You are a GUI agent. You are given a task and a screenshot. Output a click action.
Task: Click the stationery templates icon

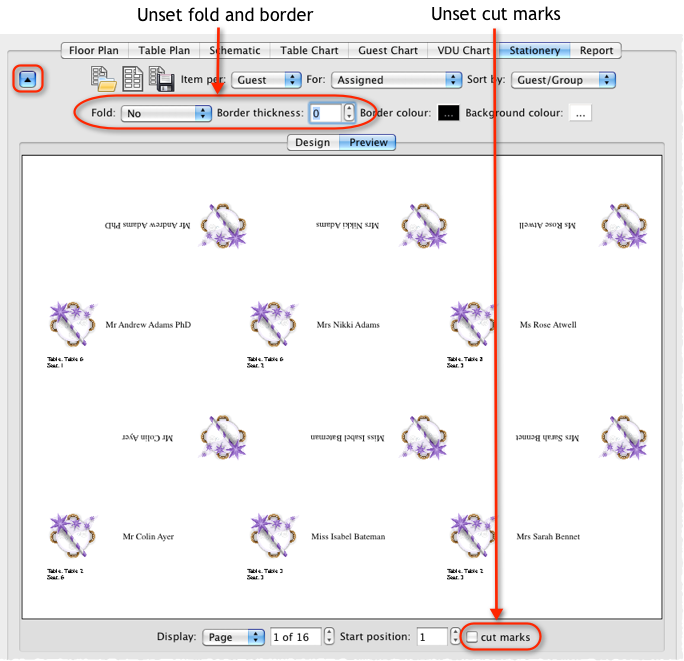[131, 79]
